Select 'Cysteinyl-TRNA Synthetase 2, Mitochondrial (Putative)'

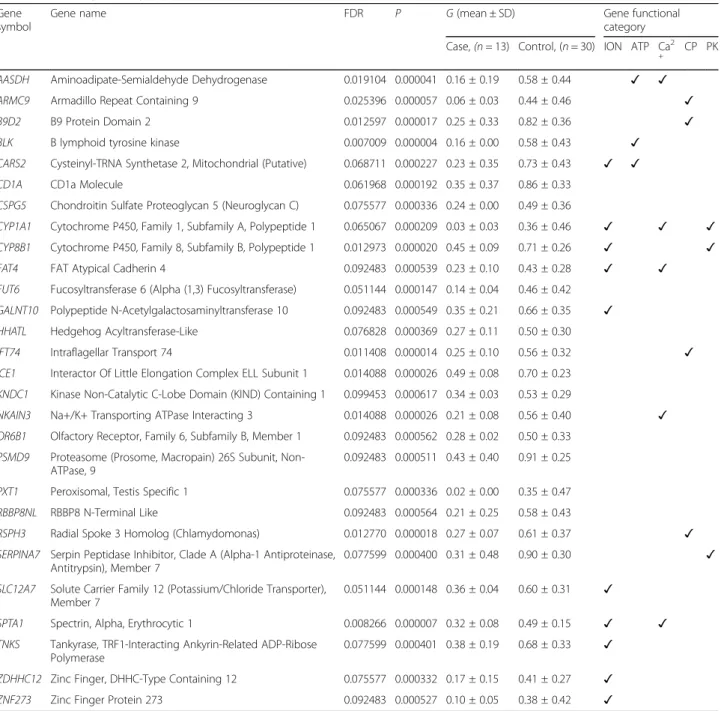tap(178, 164)
